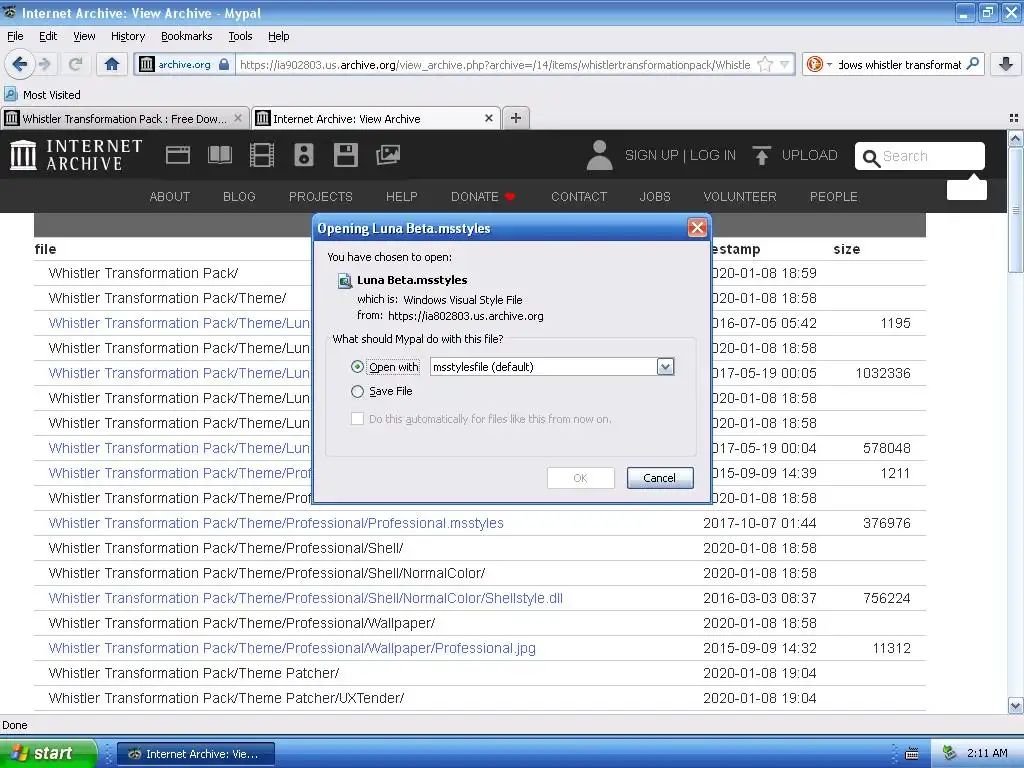The width and height of the screenshot is (1024, 768).
Task: Select the Save File radio button
Action: pyautogui.click(x=357, y=391)
